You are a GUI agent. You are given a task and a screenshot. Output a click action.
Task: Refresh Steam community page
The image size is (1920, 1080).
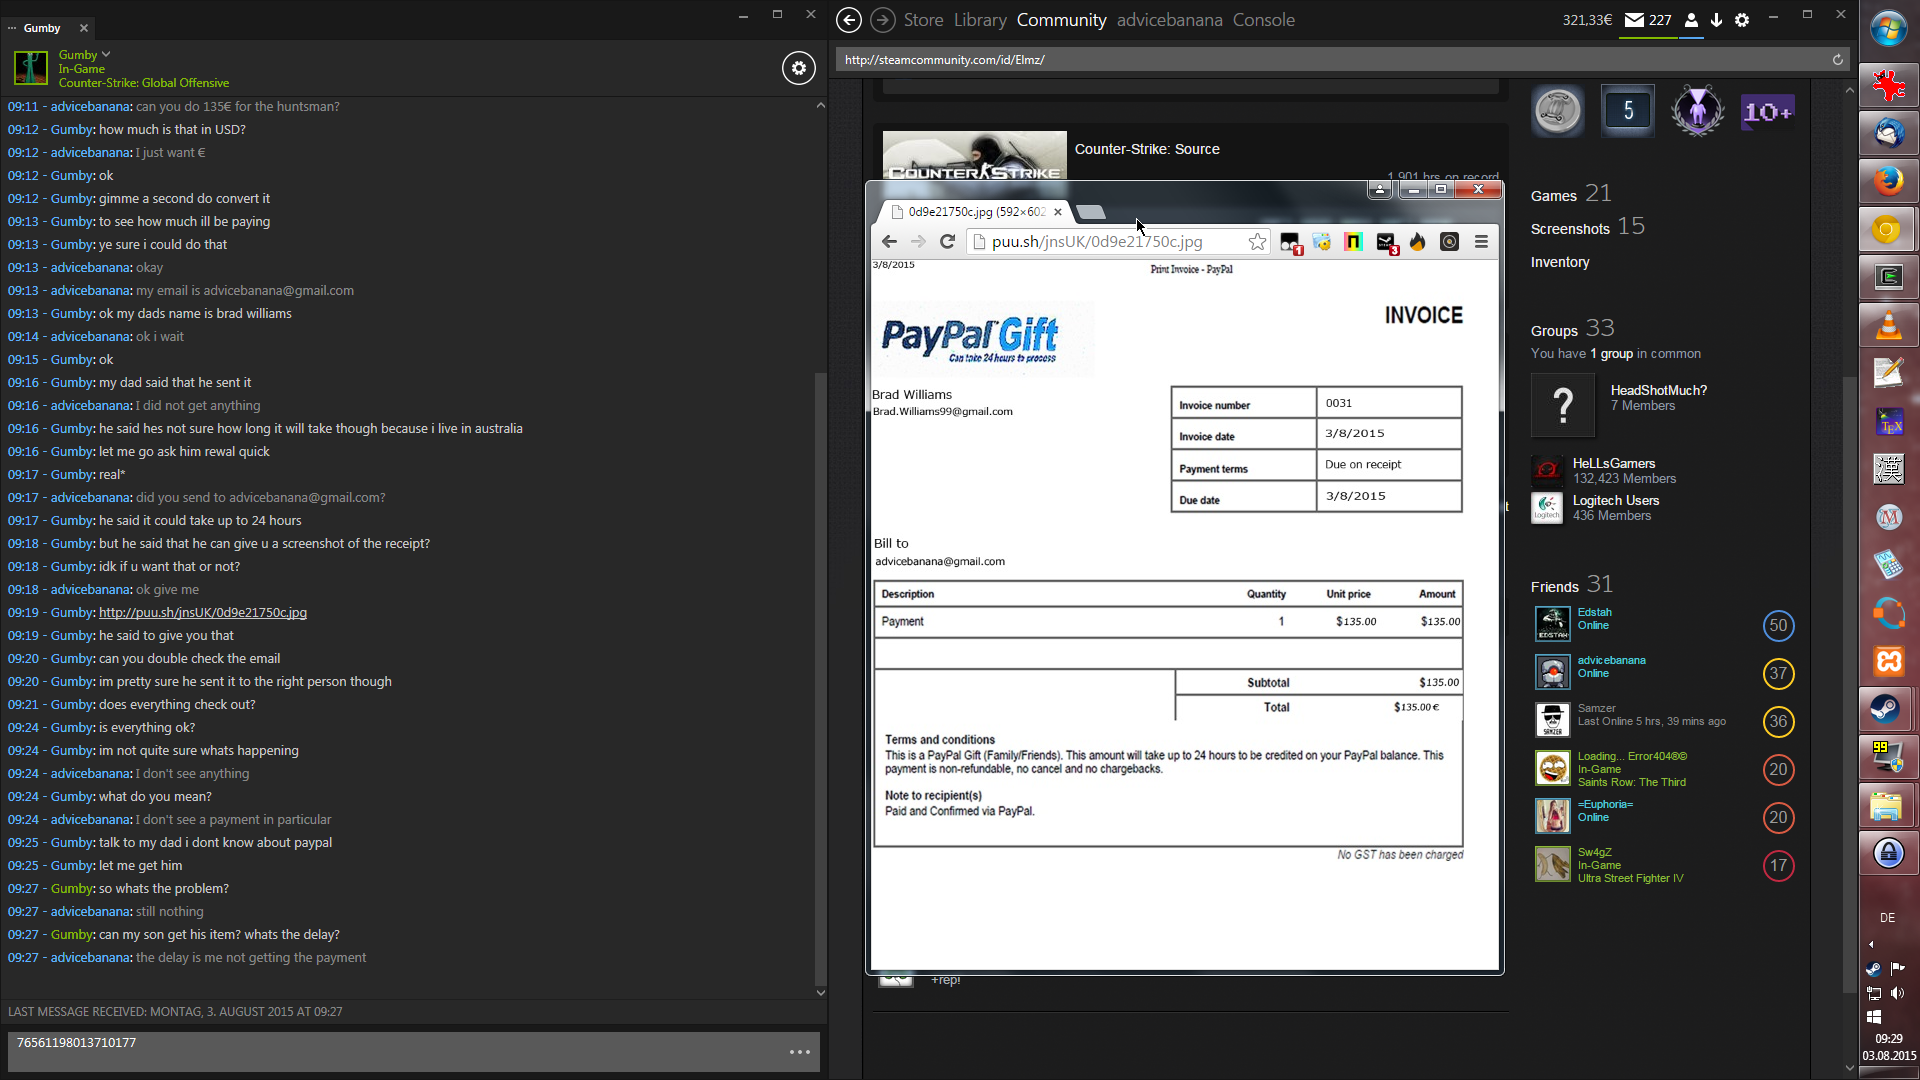1837,60
